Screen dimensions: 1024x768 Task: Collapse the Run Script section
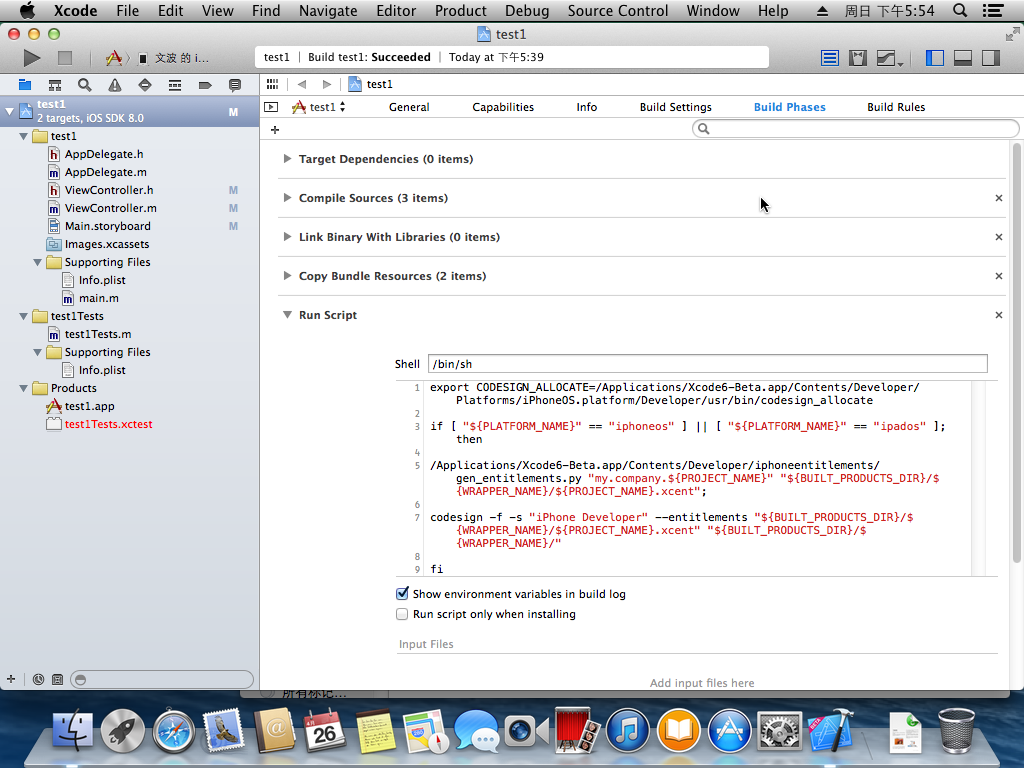point(287,315)
